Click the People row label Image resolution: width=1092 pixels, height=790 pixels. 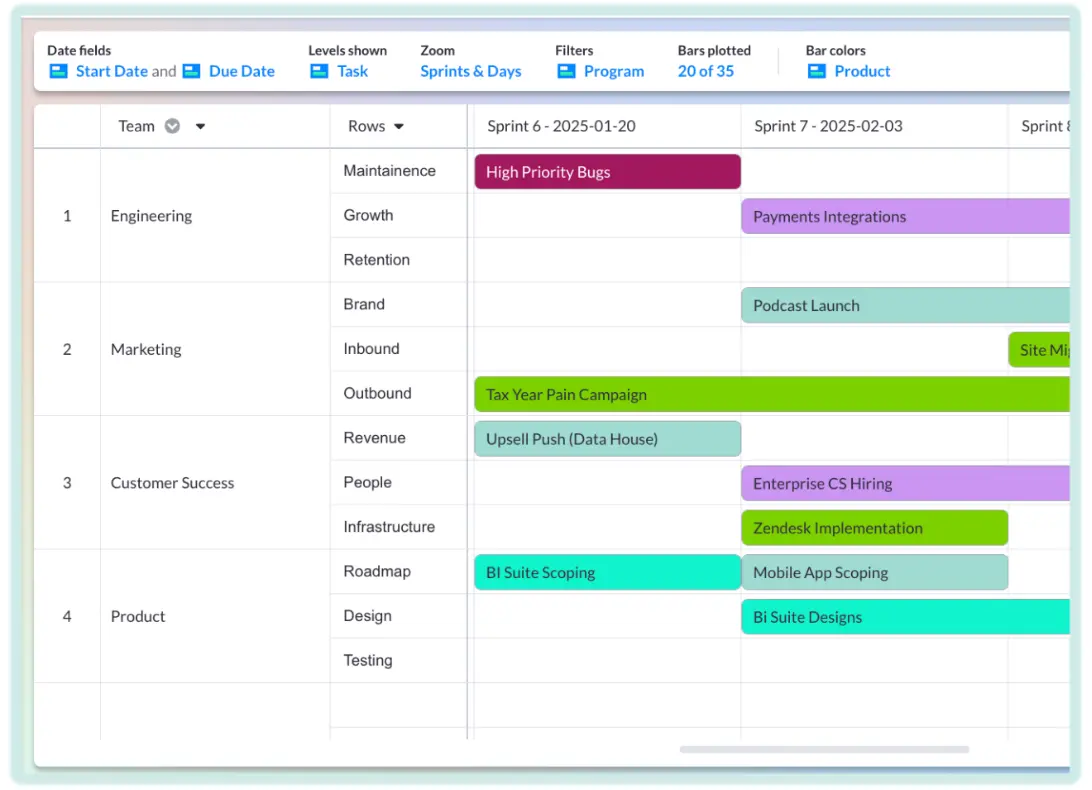click(368, 483)
